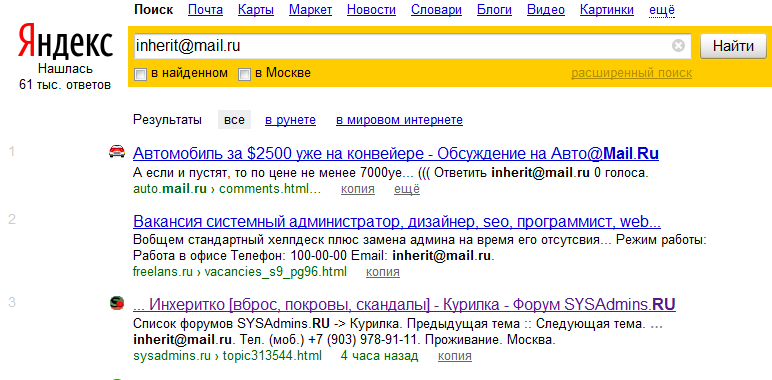Switch to Новости section

[371, 10]
